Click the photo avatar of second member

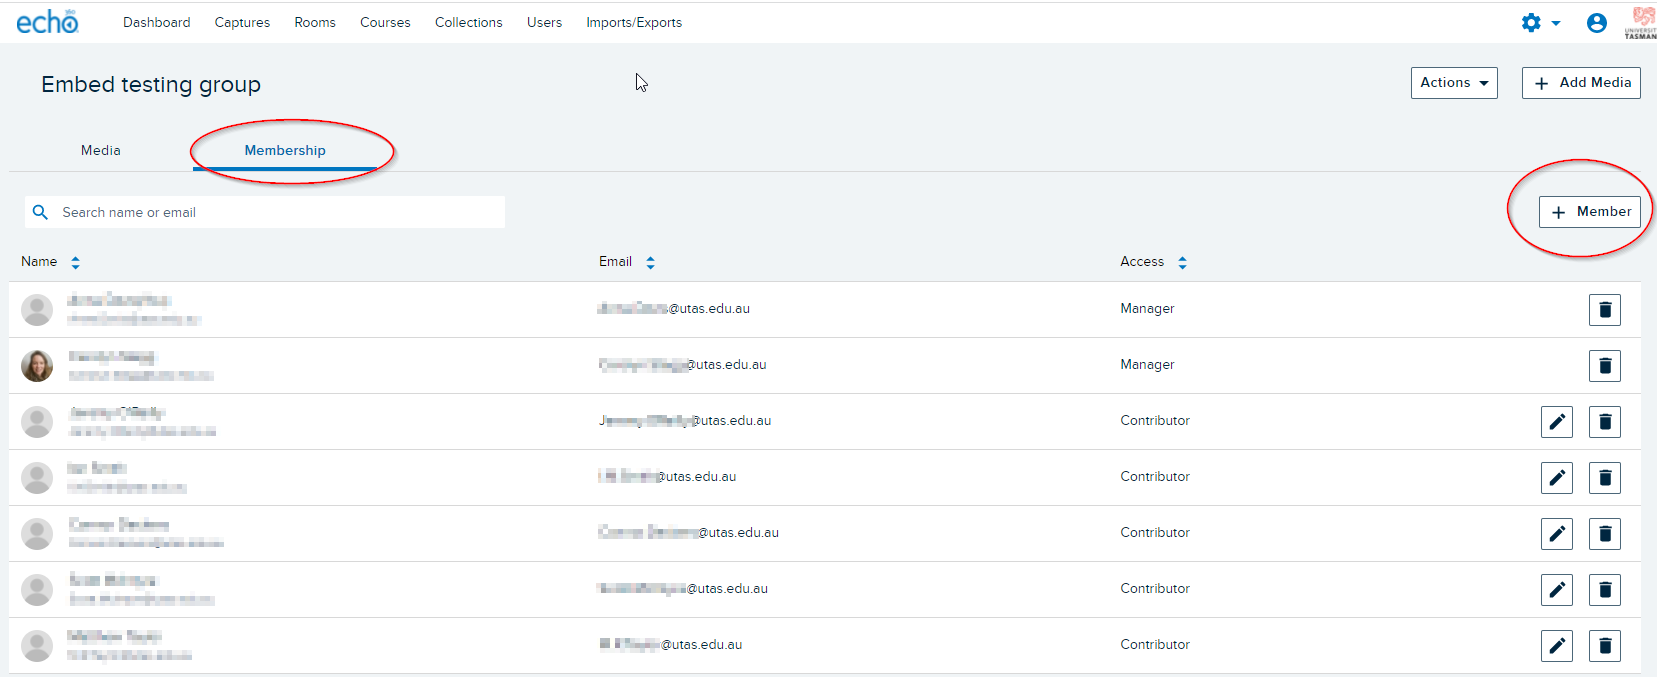(x=37, y=366)
